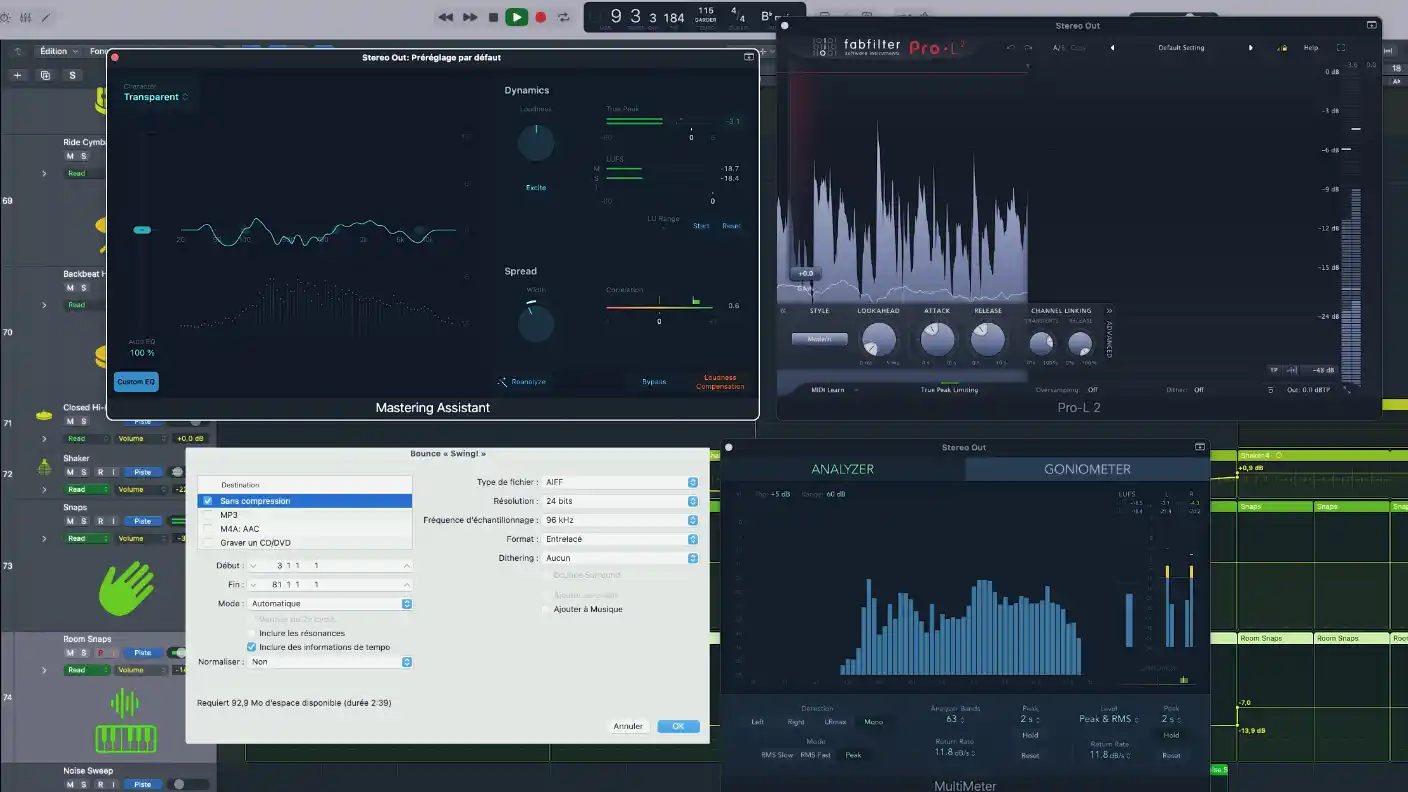Screen dimensions: 1408x792
Task: Load next preset in Pro-L 2
Action: (1250, 48)
